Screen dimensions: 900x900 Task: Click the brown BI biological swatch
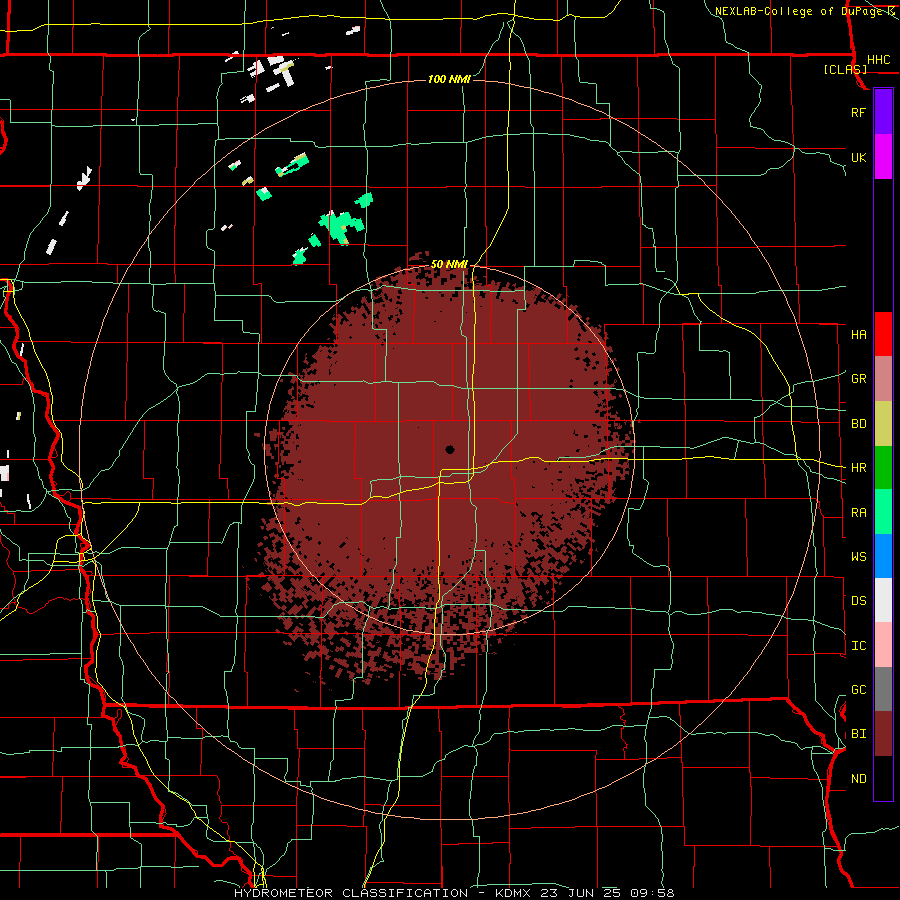(883, 734)
